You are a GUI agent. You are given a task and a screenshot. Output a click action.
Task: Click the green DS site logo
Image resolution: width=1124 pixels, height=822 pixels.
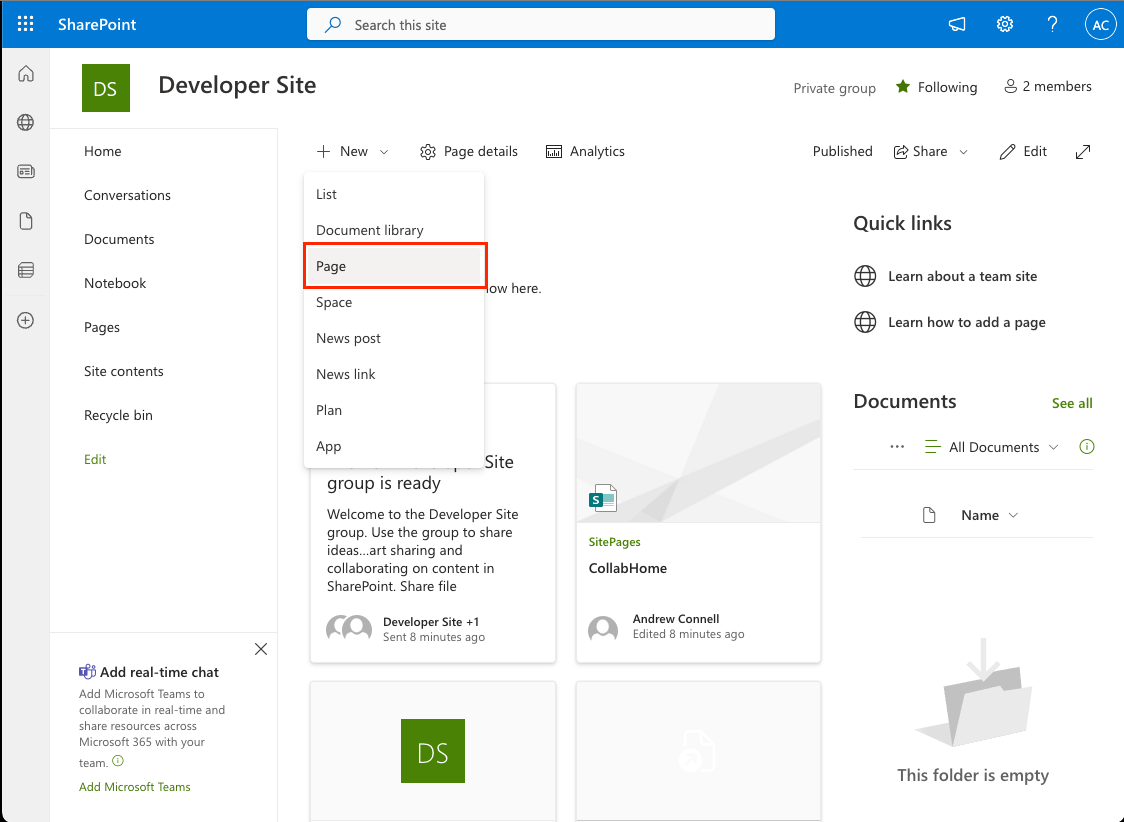tap(105, 87)
